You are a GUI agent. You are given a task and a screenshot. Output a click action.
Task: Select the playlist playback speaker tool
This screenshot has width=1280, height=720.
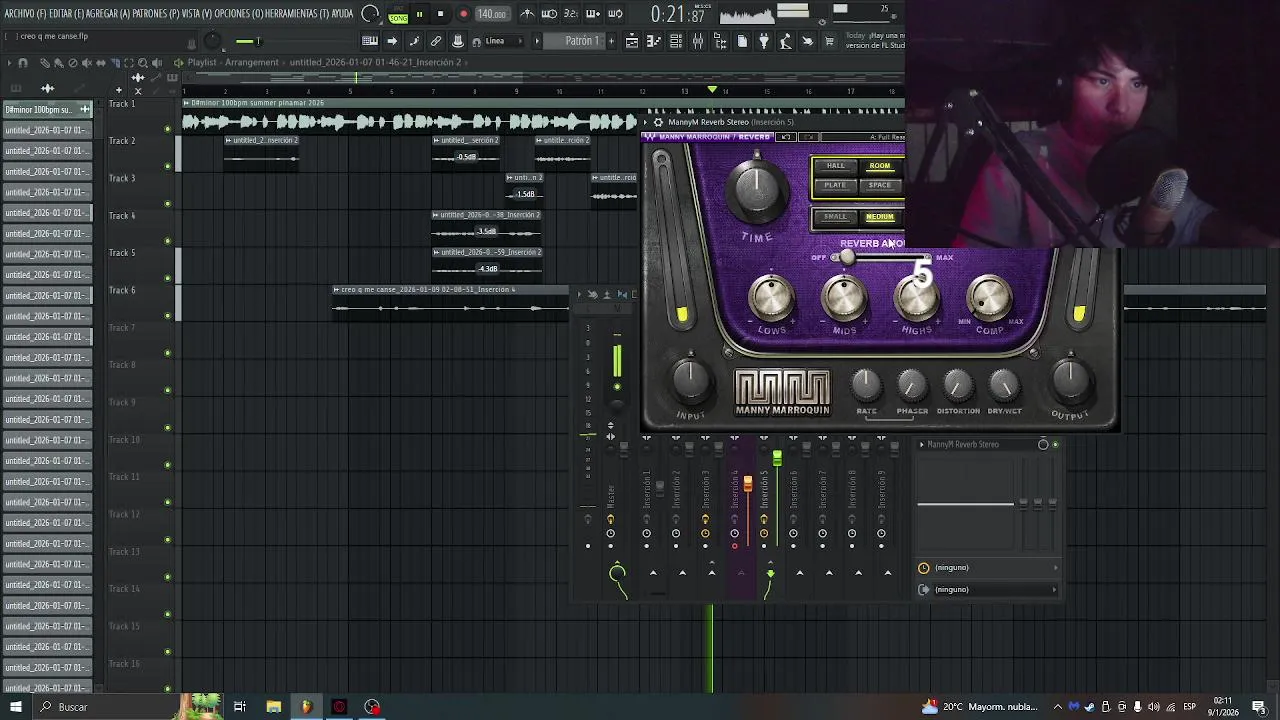(x=158, y=62)
